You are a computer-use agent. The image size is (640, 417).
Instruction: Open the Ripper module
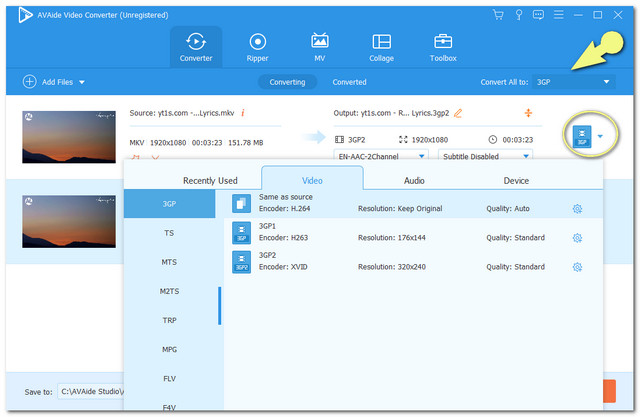click(258, 47)
